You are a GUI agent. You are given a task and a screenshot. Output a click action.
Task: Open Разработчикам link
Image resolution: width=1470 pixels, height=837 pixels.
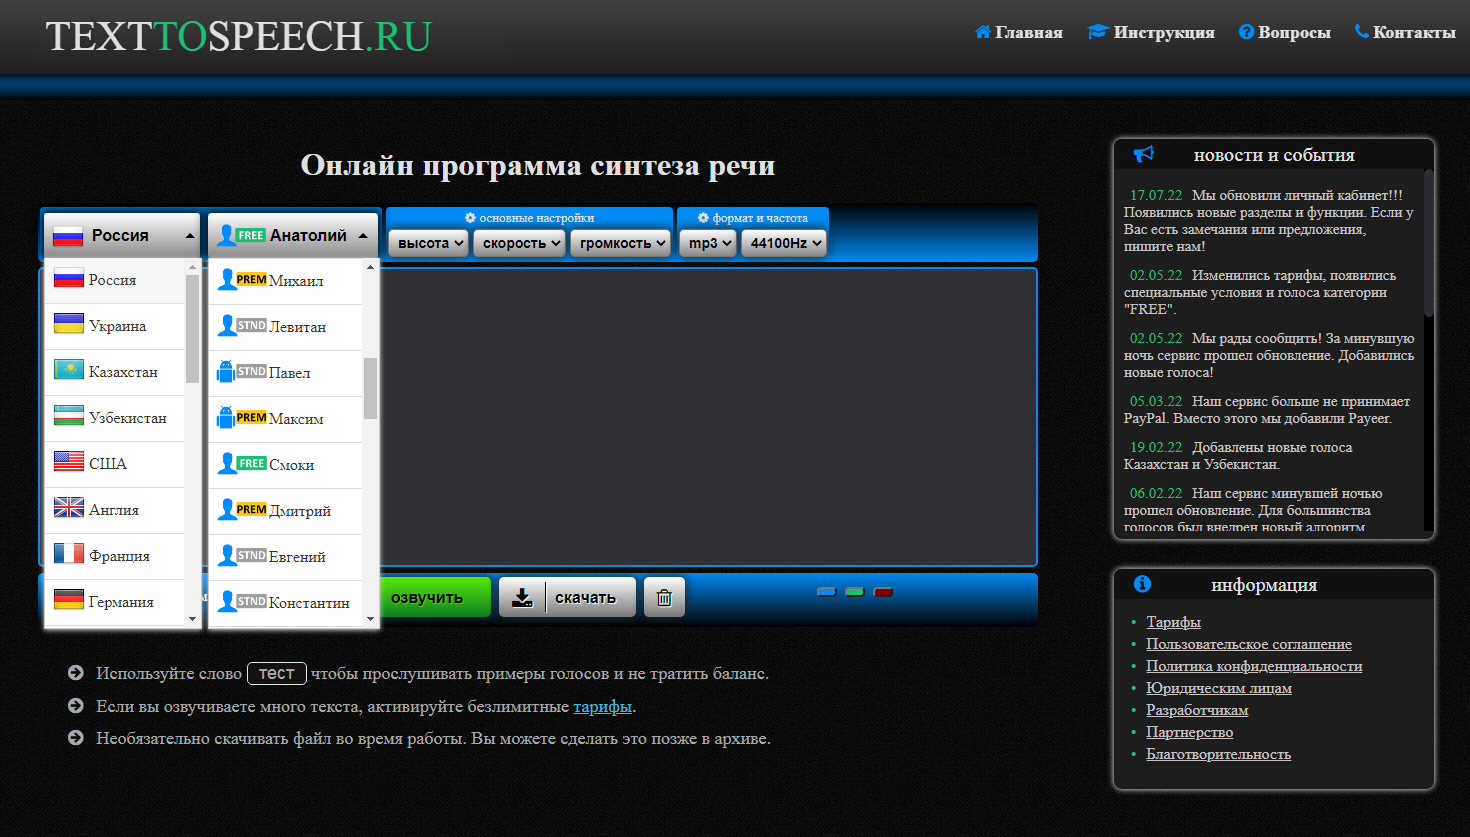[x=1197, y=710]
